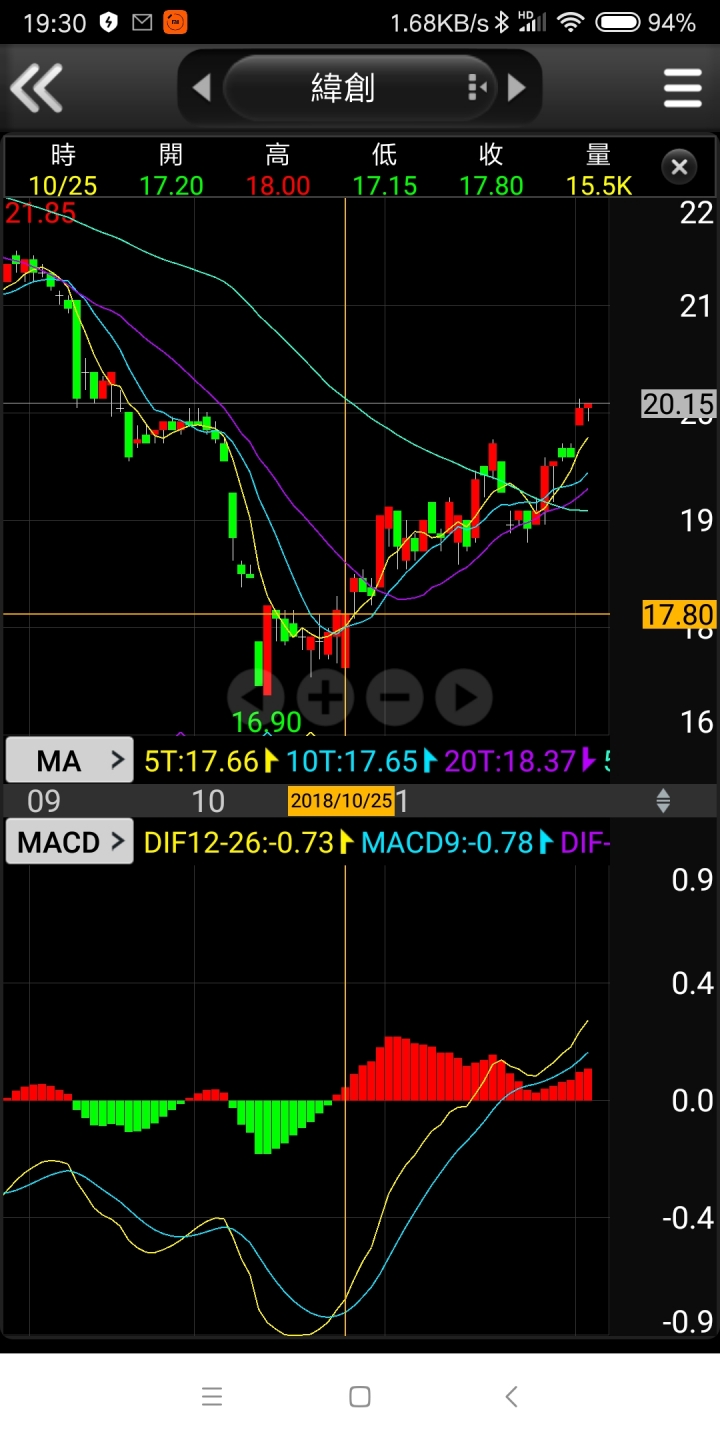Image resolution: width=720 pixels, height=1440 pixels.
Task: Zoom in chart with plus button
Action: point(325,697)
